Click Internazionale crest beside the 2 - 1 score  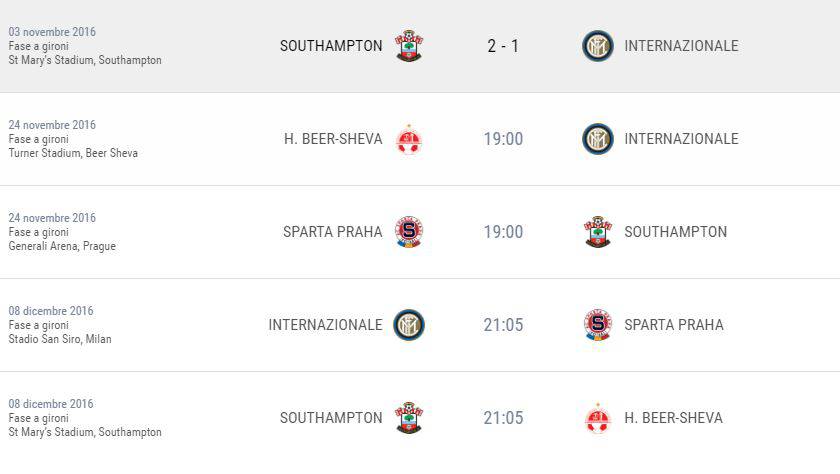point(598,46)
